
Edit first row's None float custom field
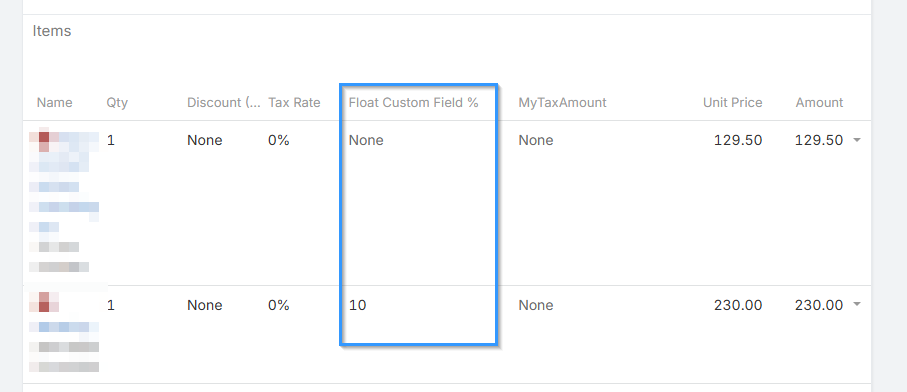(x=366, y=140)
